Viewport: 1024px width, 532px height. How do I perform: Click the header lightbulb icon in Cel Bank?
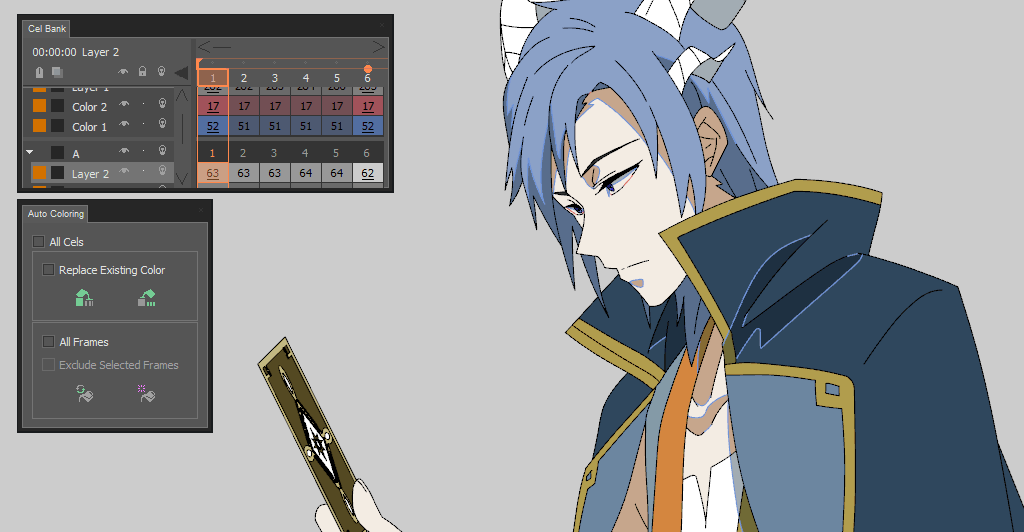(161, 71)
